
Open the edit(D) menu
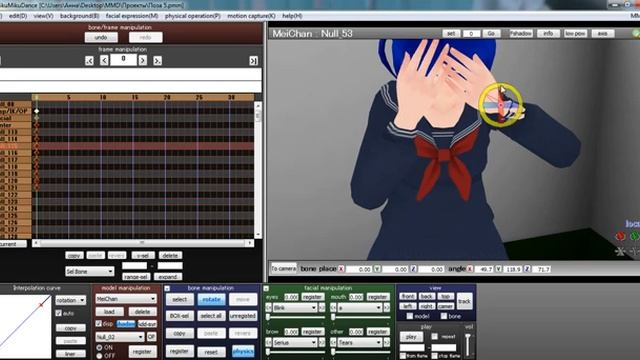[18, 16]
